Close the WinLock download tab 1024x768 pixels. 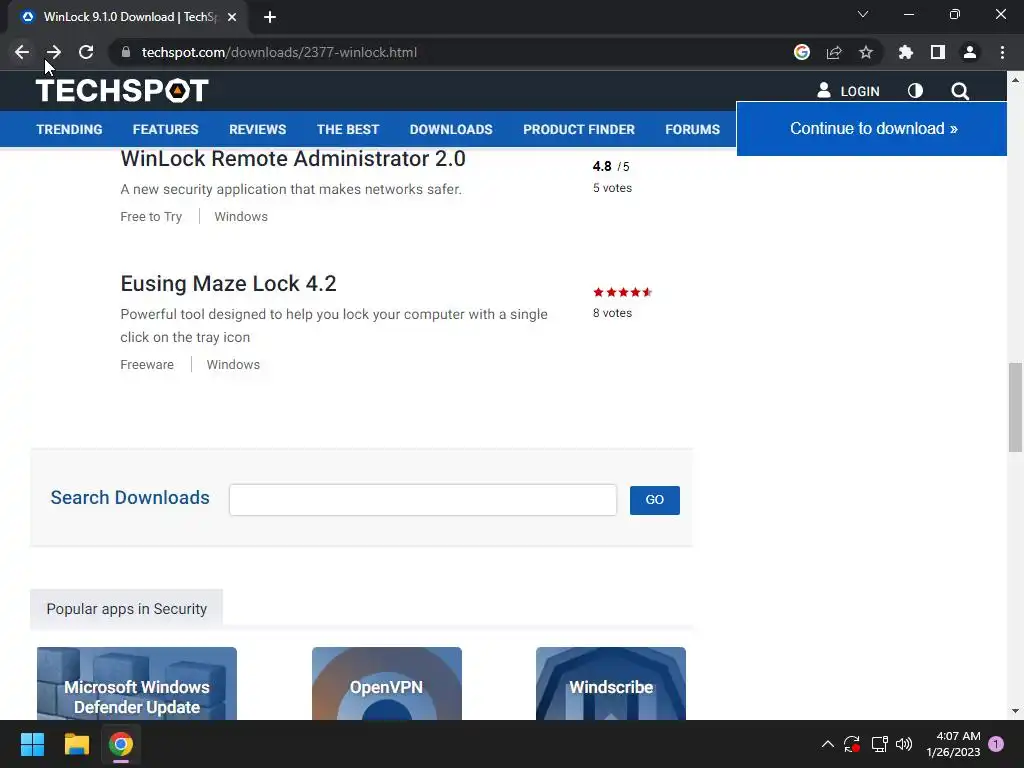(232, 17)
